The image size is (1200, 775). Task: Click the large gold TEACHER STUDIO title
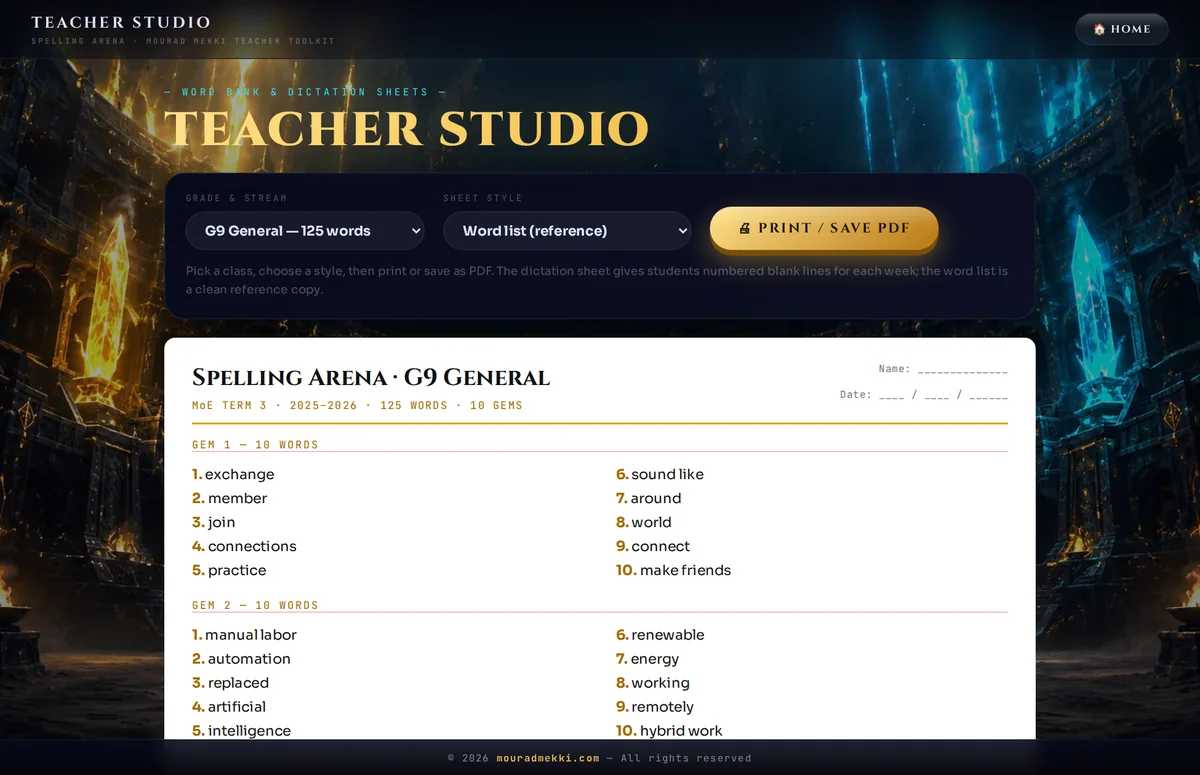click(x=406, y=129)
